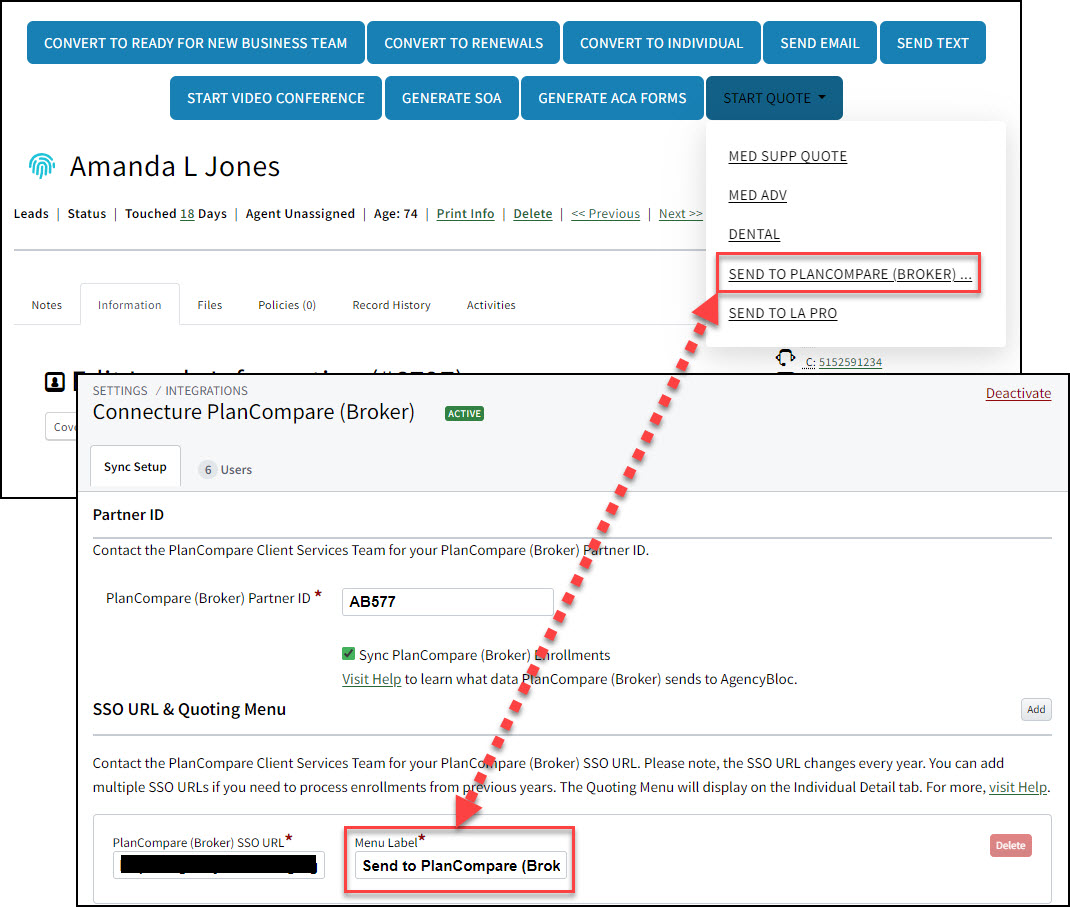Viewport: 1070px width, 907px height.
Task: Click the red Delete button for SSO row
Action: 1011,846
